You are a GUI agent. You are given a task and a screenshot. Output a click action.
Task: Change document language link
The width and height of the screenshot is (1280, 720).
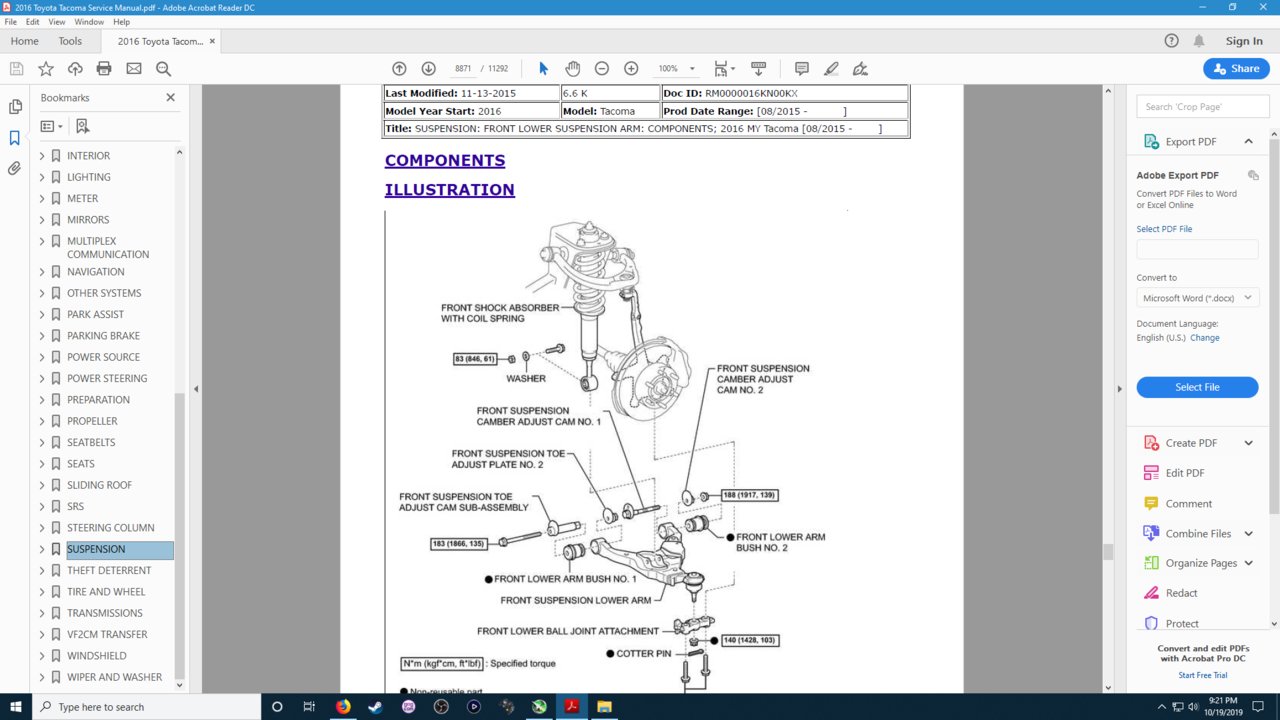(x=1204, y=338)
